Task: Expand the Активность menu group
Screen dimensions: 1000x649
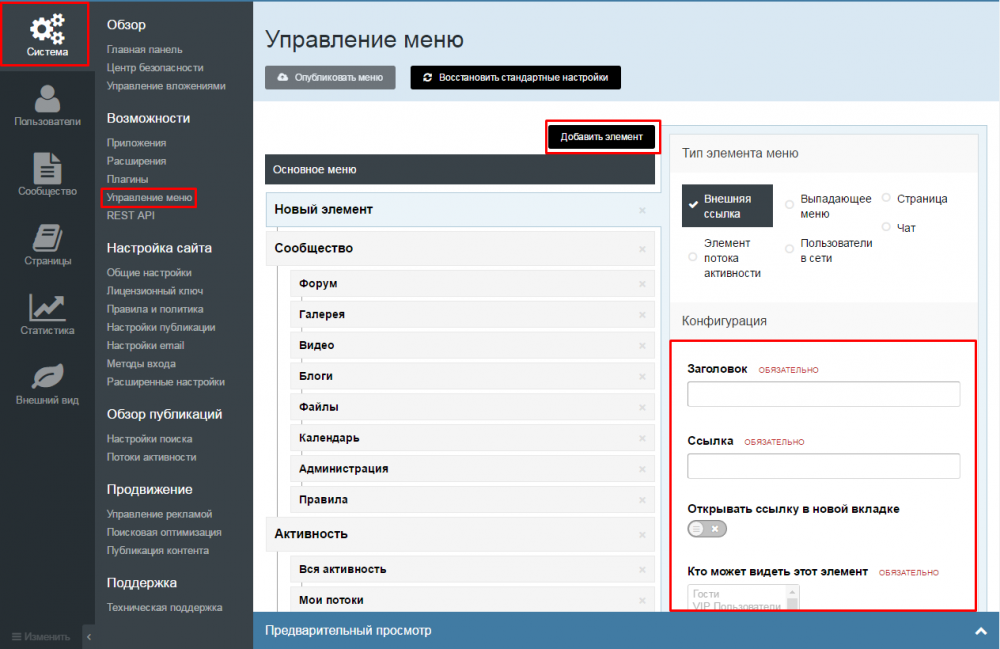Action: tap(311, 534)
